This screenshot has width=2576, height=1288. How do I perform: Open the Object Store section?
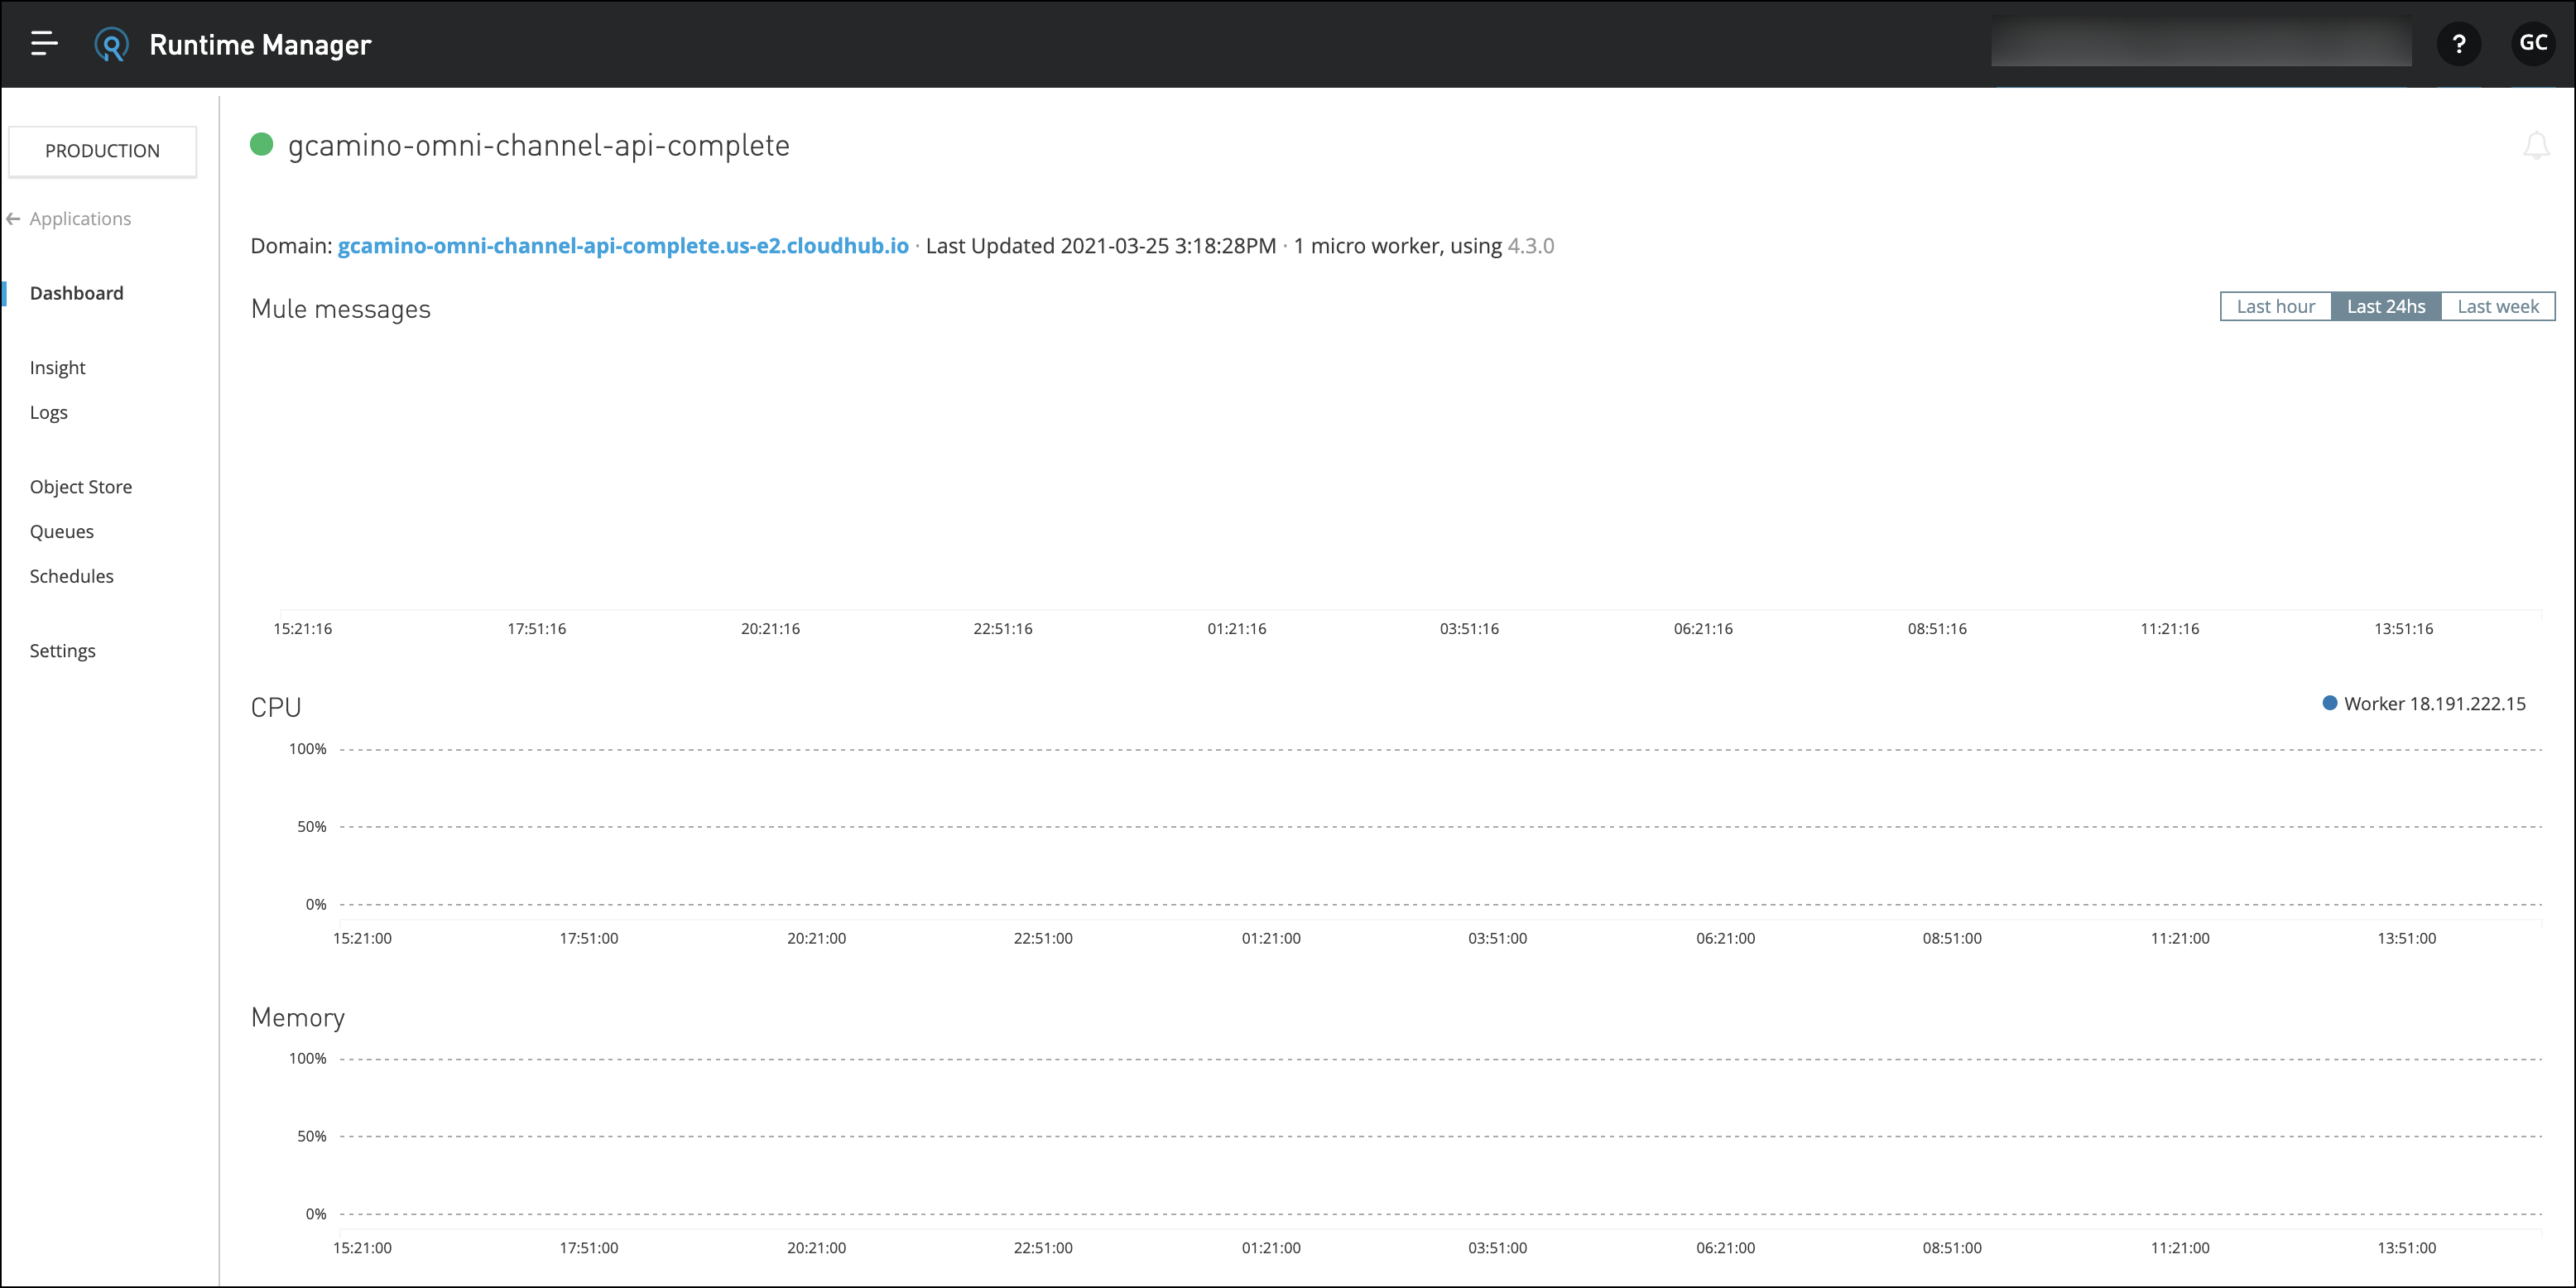pyautogui.click(x=81, y=487)
